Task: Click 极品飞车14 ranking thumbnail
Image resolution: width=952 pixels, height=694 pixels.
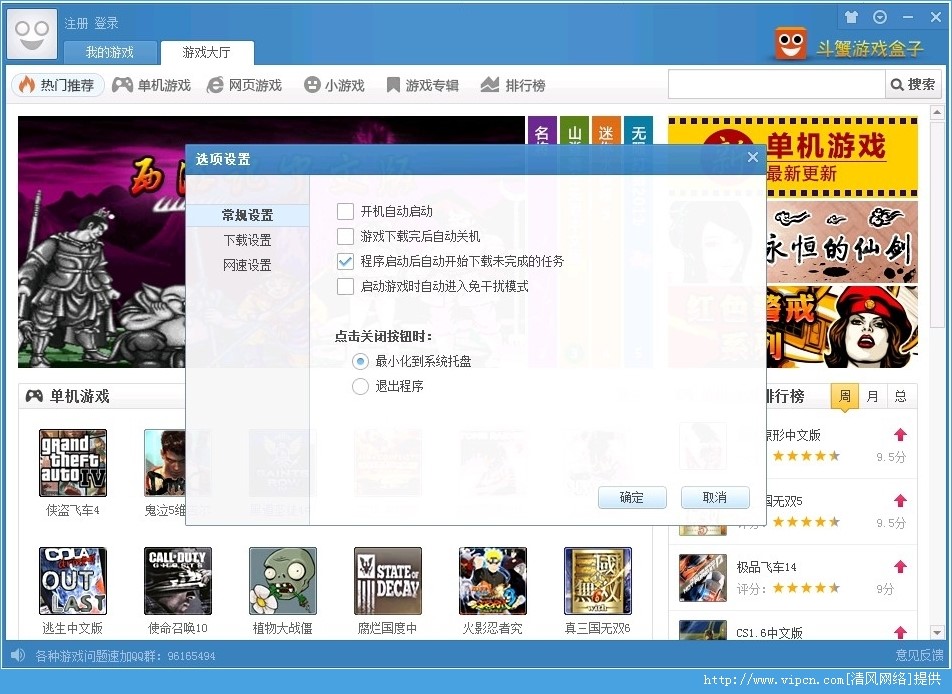Action: pos(702,577)
